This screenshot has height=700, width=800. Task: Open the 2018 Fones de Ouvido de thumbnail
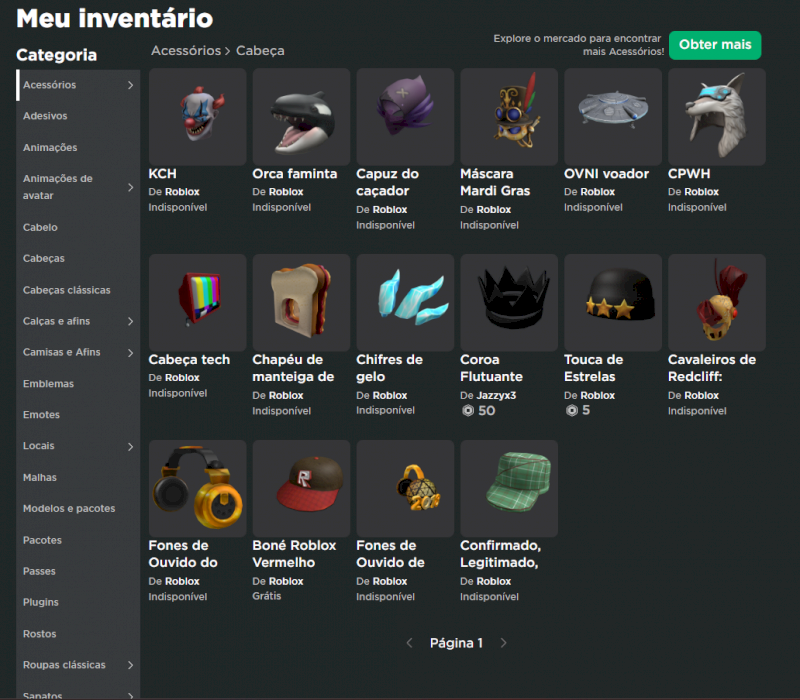(405, 488)
